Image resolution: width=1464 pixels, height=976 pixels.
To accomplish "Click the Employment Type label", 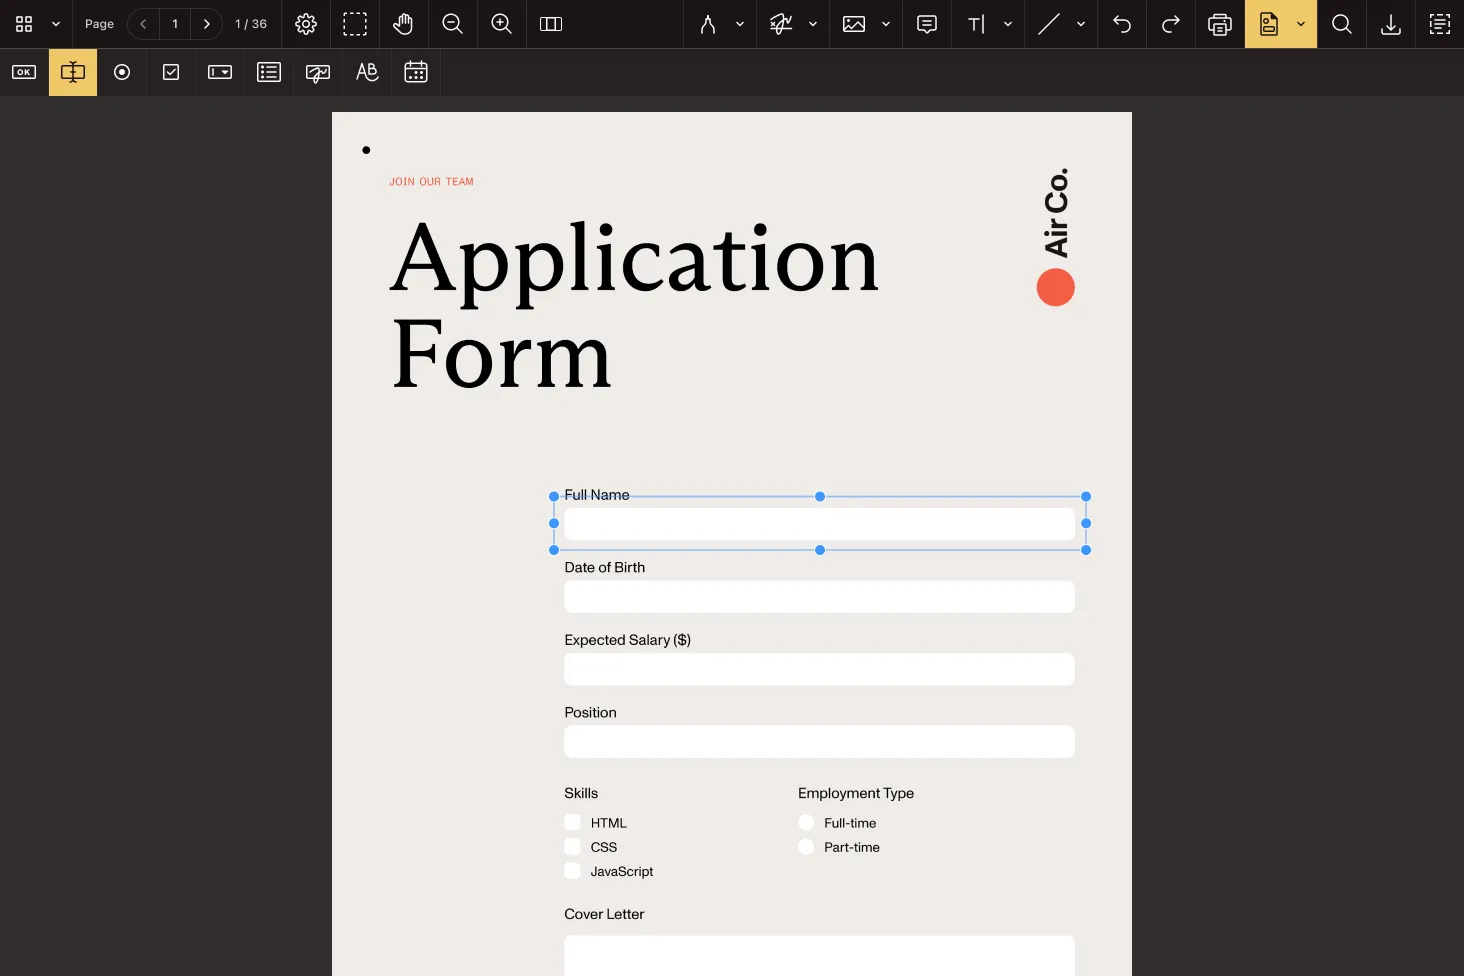I will tap(856, 793).
